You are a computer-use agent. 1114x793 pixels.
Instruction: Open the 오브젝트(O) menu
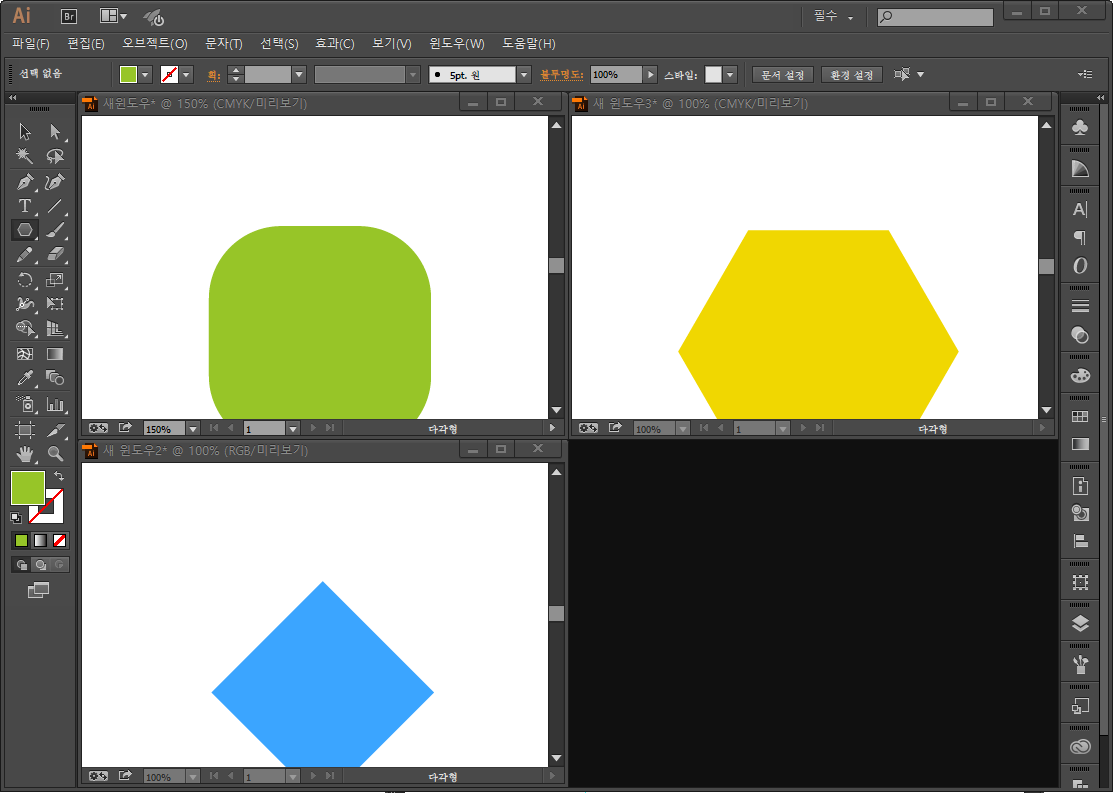(x=155, y=44)
